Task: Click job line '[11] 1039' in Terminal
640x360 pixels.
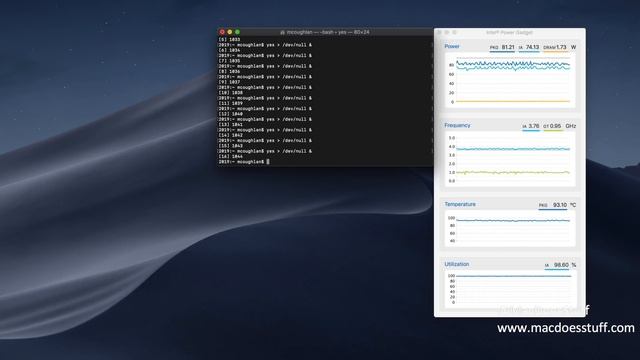Action: coord(231,103)
